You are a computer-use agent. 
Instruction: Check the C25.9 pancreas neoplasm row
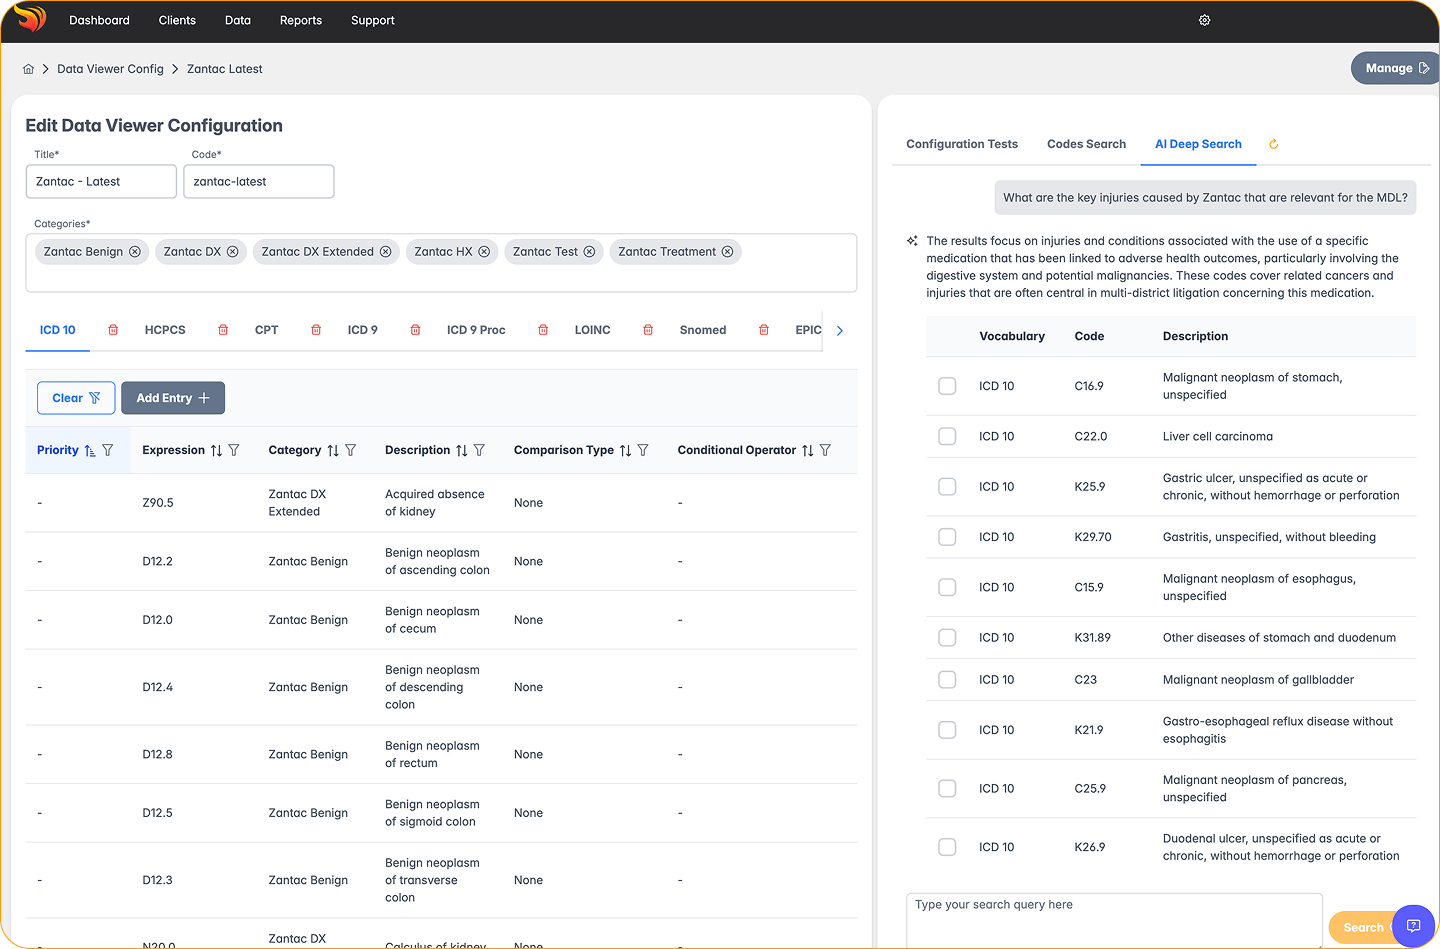(x=947, y=788)
